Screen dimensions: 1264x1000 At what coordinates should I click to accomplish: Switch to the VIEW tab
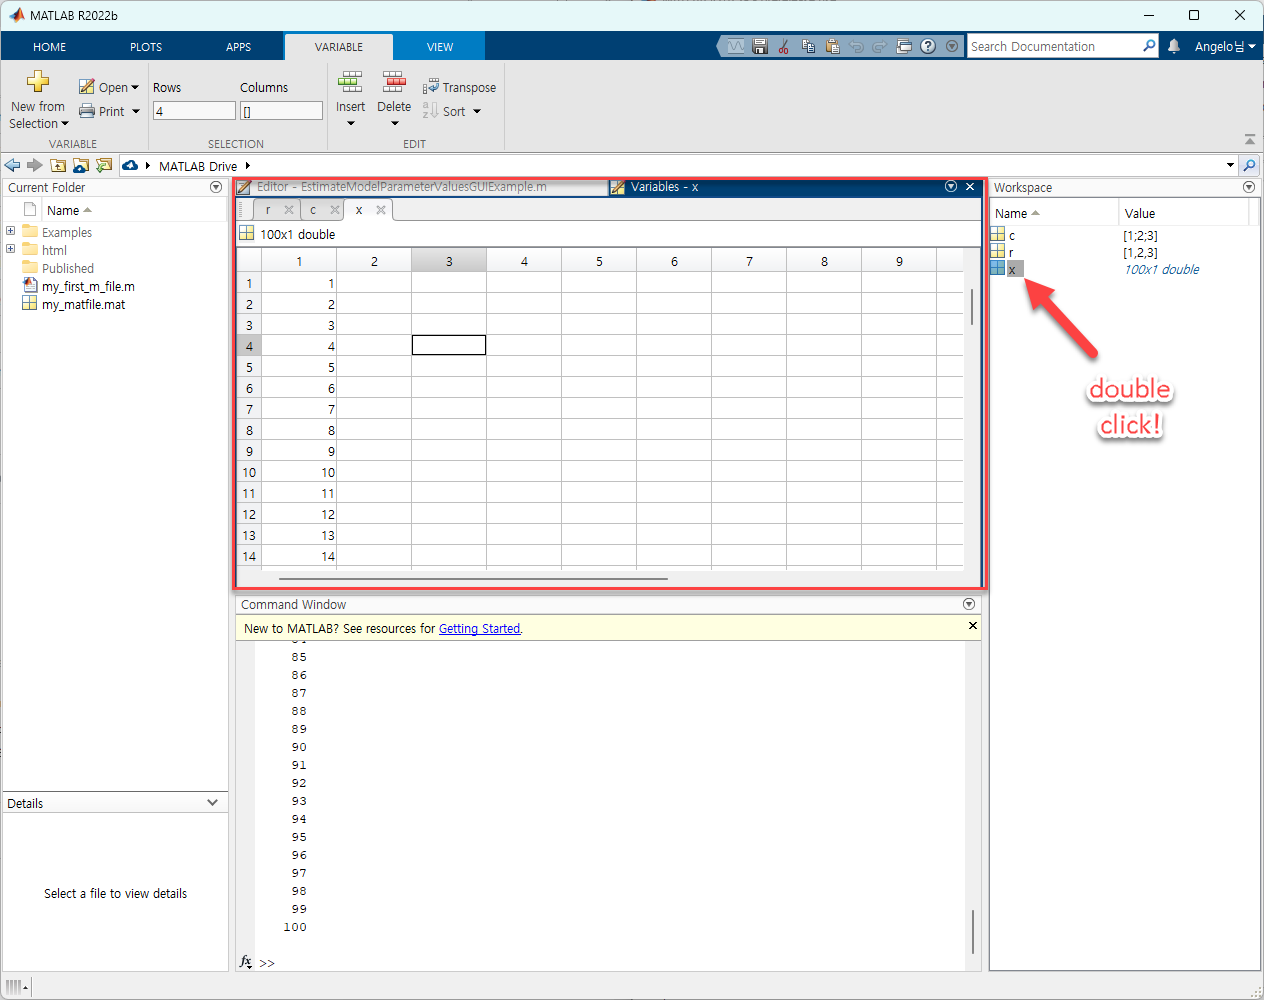[x=440, y=47]
